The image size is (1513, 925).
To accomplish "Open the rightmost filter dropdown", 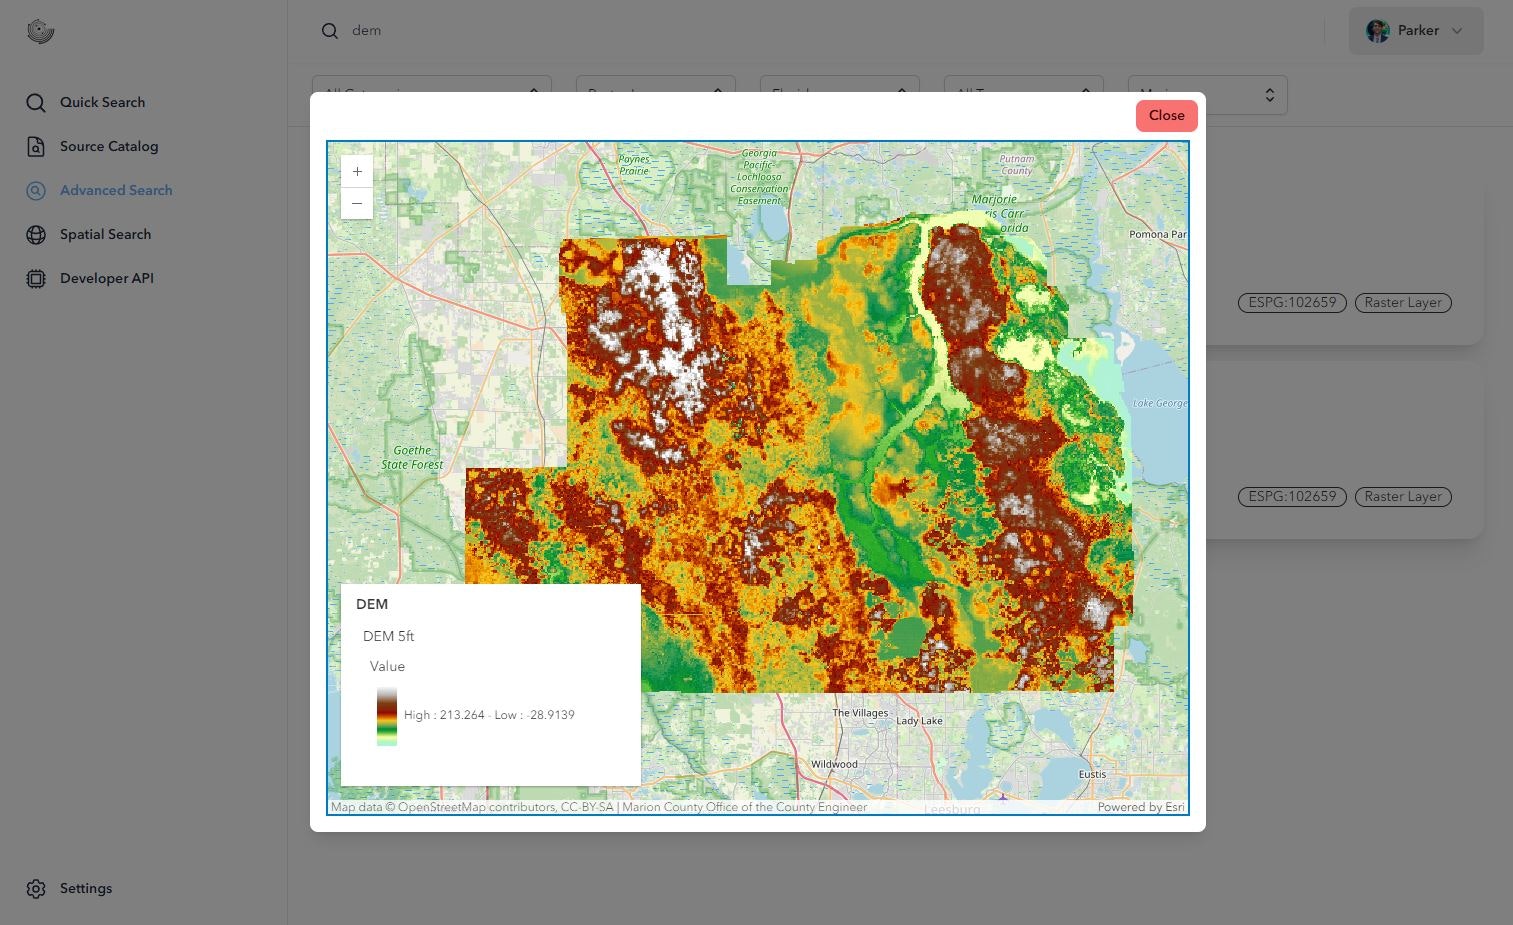I will (1207, 95).
